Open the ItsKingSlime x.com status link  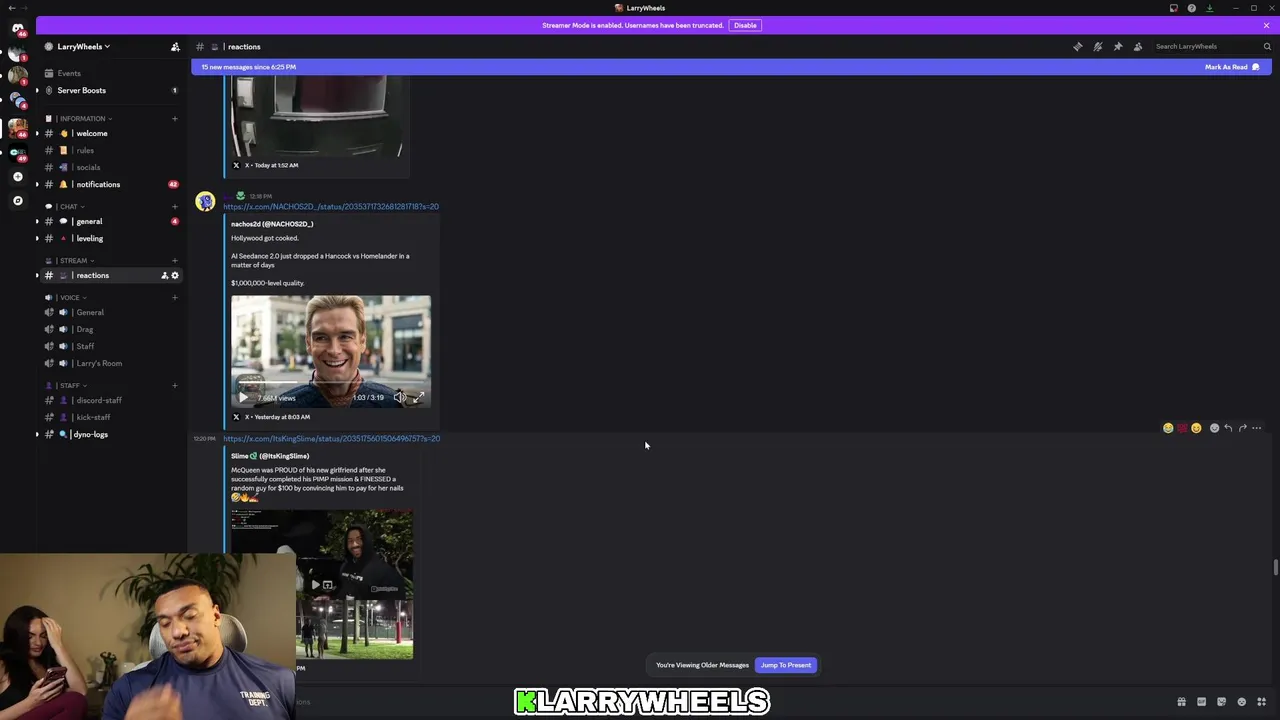pyautogui.click(x=331, y=439)
